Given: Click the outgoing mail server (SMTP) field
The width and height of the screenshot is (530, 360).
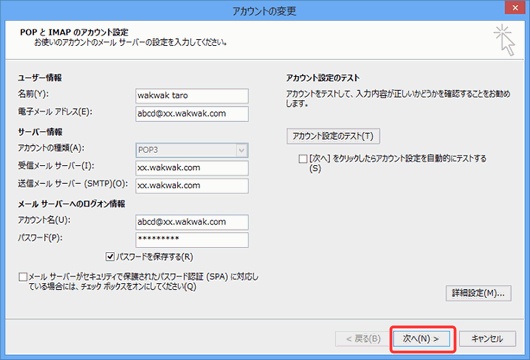Looking at the screenshot, I should click(x=192, y=186).
